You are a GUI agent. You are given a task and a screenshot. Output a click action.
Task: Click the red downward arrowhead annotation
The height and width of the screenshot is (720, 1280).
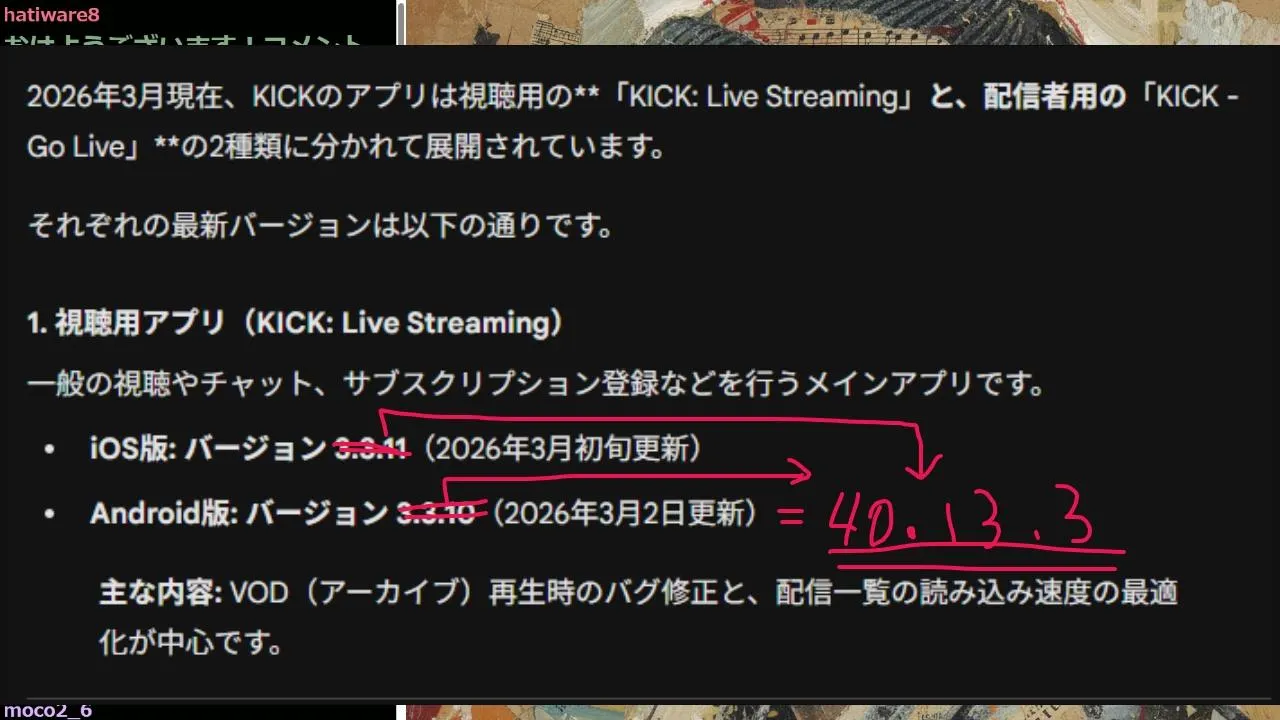pos(924,464)
